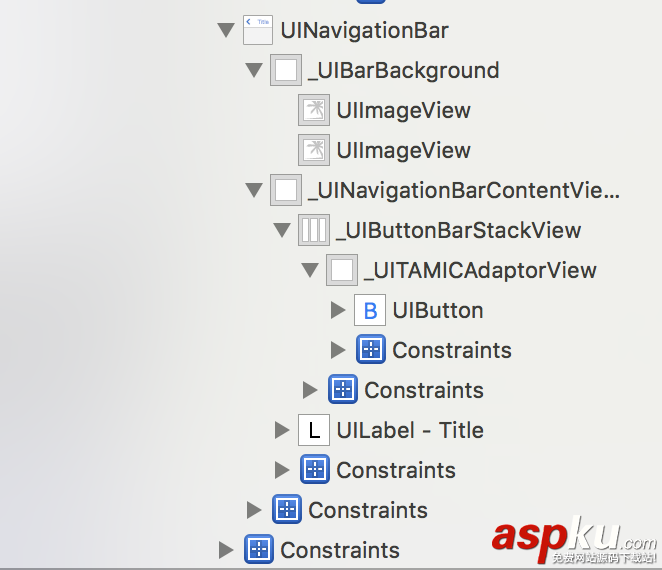Image resolution: width=662 pixels, height=570 pixels.
Task: Click the _UITAMICAdaptorView icon
Action: coord(341,270)
